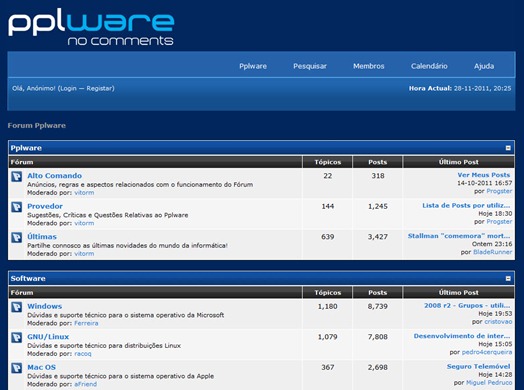524x390 pixels.
Task: Click the Windows forum status icon
Action: (x=17, y=307)
